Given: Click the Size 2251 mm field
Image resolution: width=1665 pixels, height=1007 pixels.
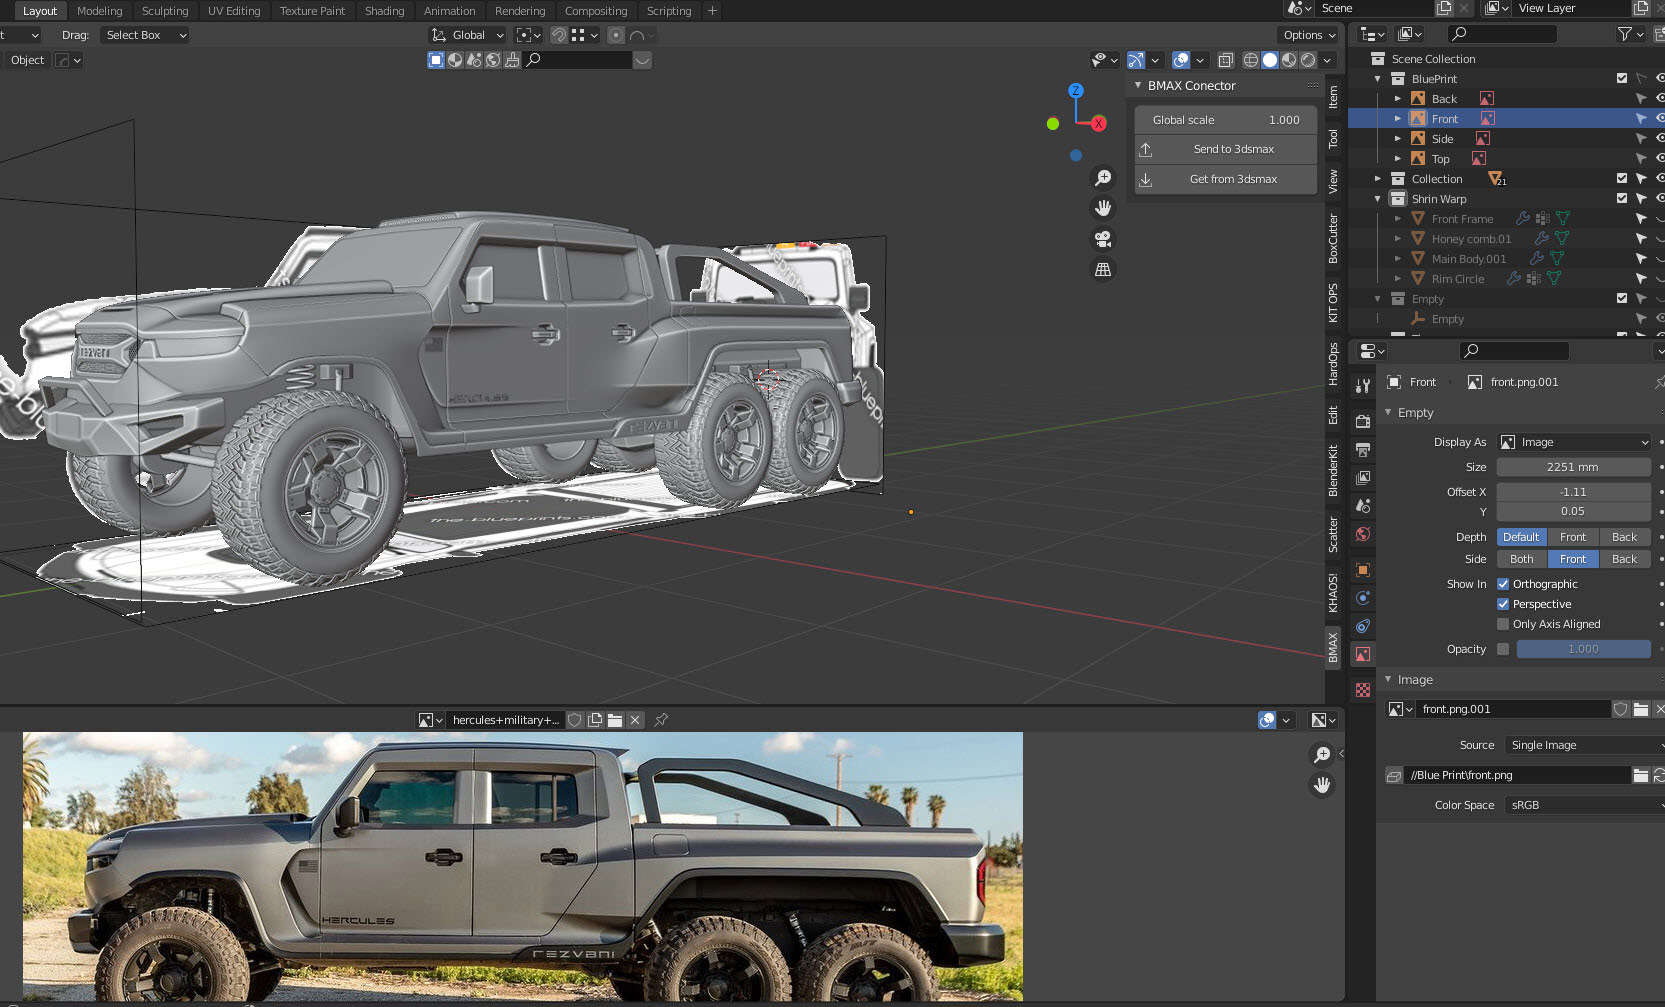Looking at the screenshot, I should (x=1573, y=467).
